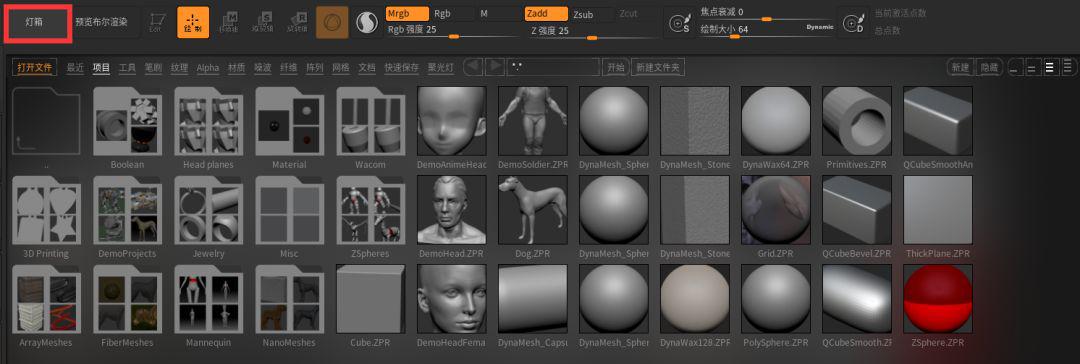
Task: Go up via the parent folder icon
Action: [x=46, y=121]
